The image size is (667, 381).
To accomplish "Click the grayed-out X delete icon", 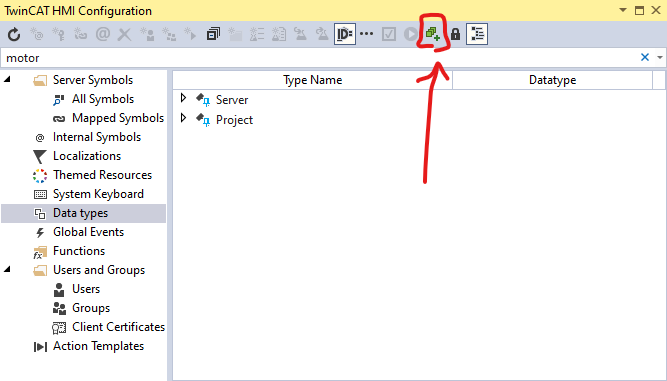I will pyautogui.click(x=125, y=34).
